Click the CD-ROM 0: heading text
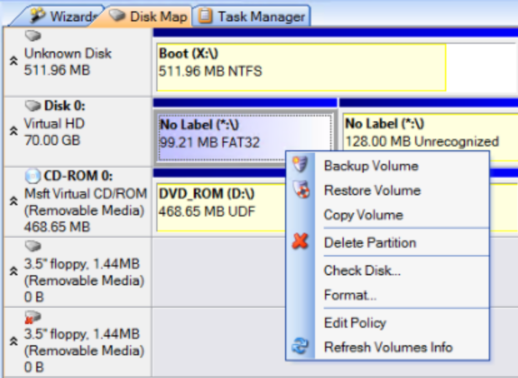The image size is (518, 378). 78,176
